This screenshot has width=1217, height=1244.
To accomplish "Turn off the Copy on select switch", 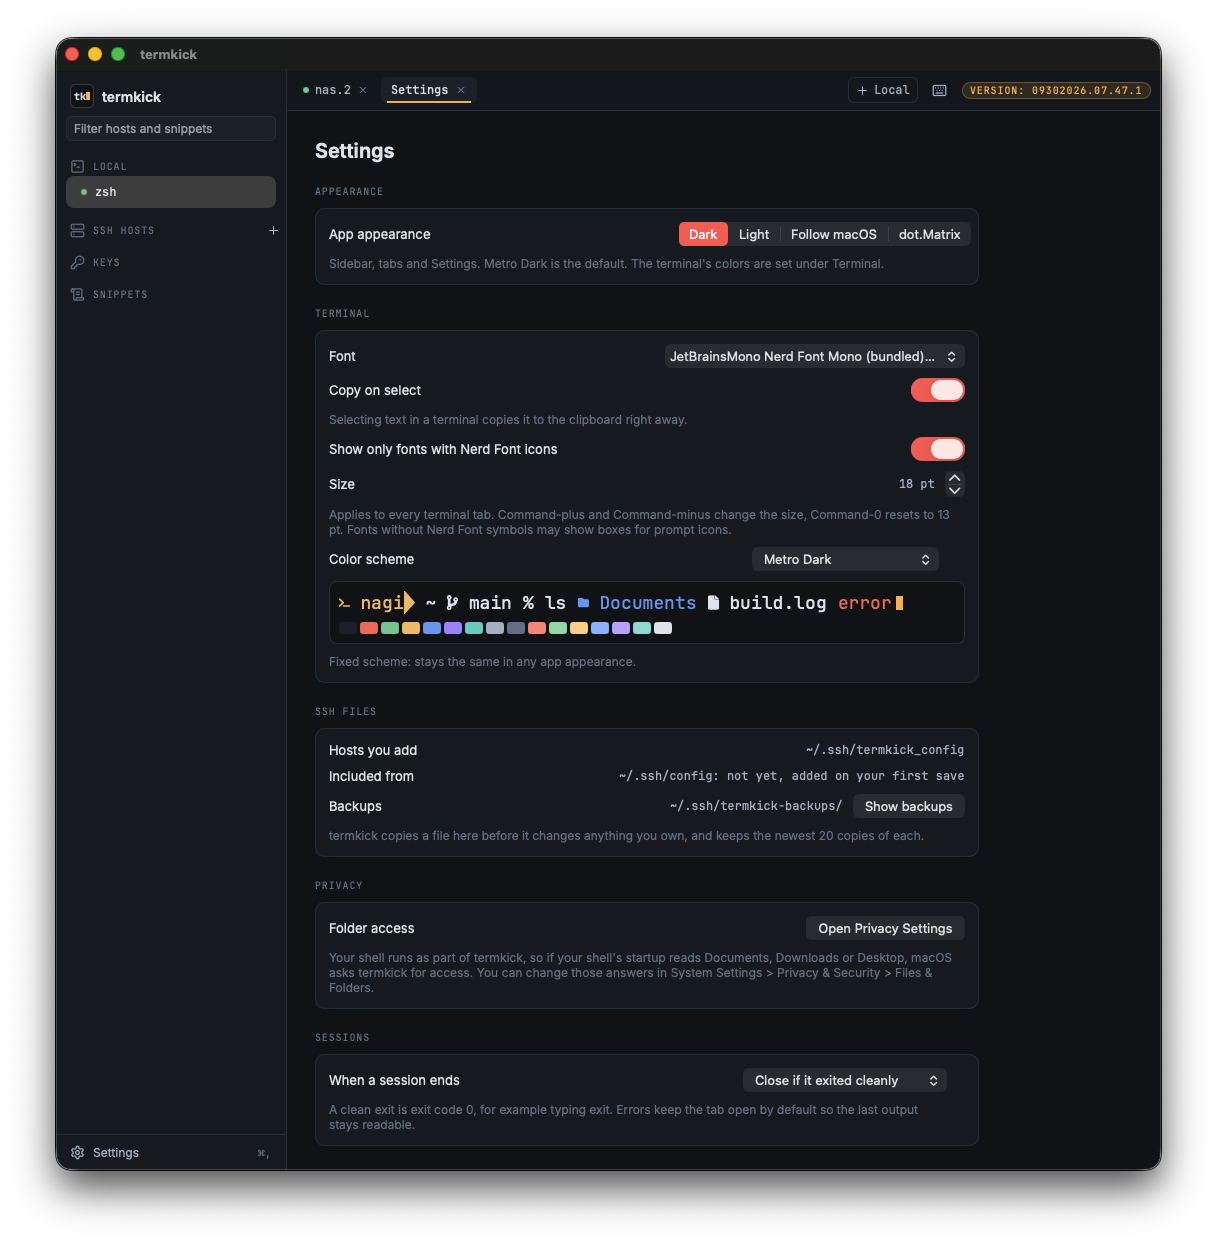I will (937, 390).
